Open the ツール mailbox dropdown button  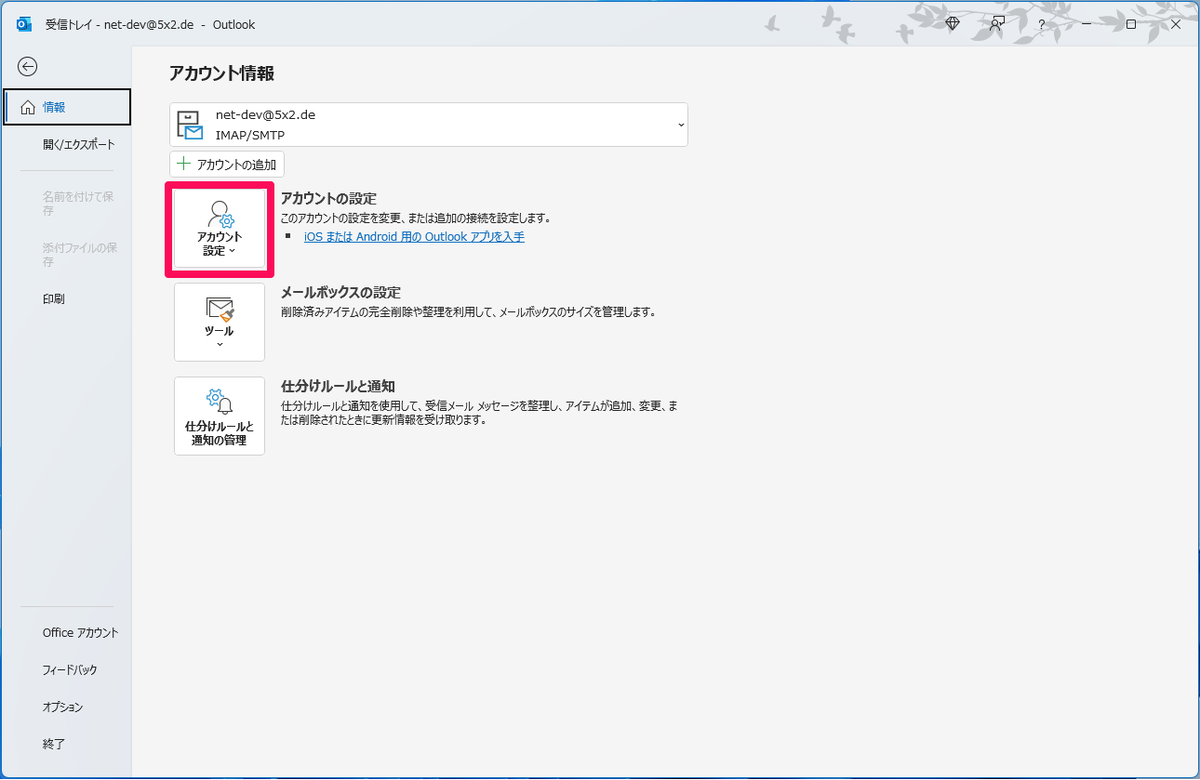click(x=219, y=322)
